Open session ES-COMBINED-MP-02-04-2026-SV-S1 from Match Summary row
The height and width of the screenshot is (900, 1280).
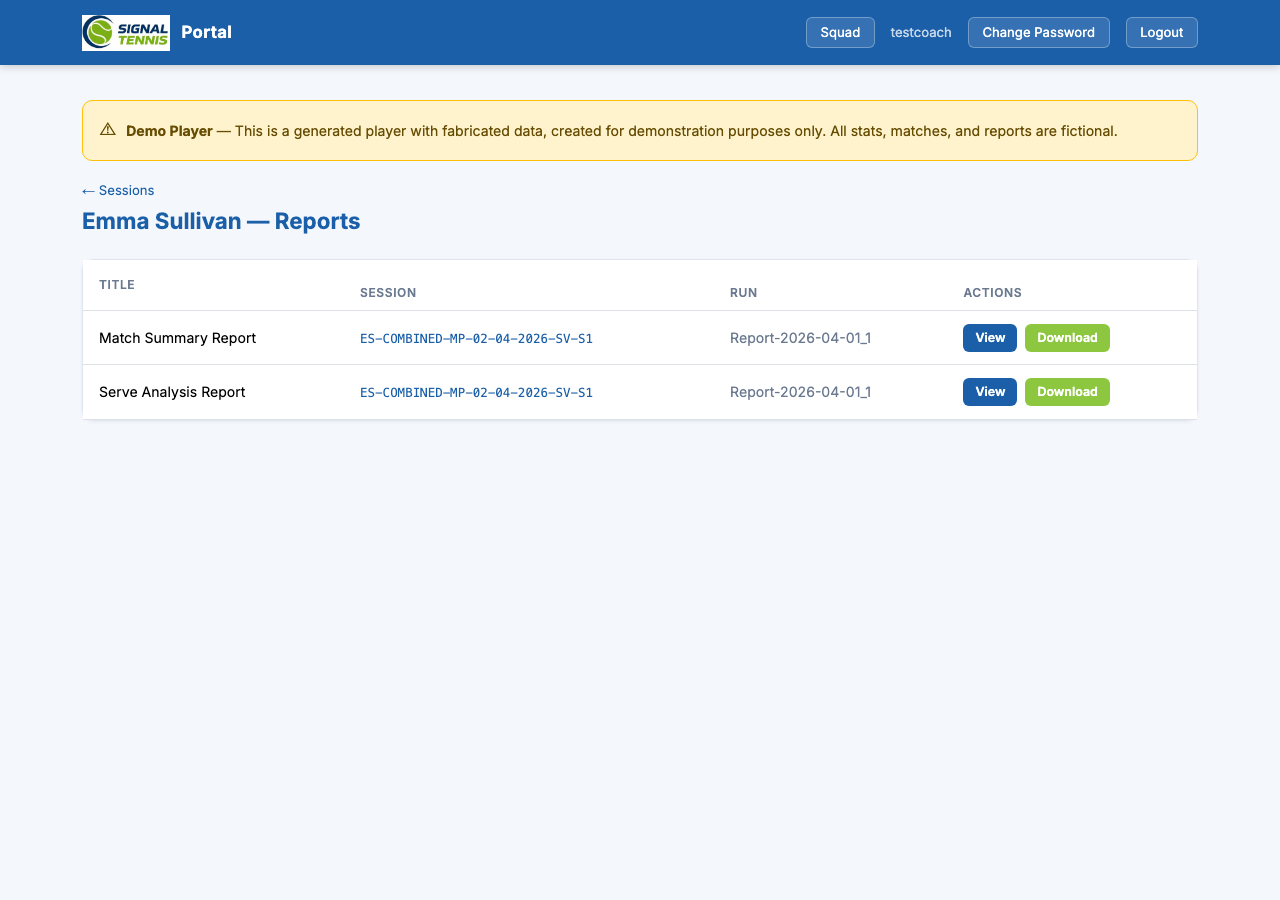pyautogui.click(x=476, y=338)
